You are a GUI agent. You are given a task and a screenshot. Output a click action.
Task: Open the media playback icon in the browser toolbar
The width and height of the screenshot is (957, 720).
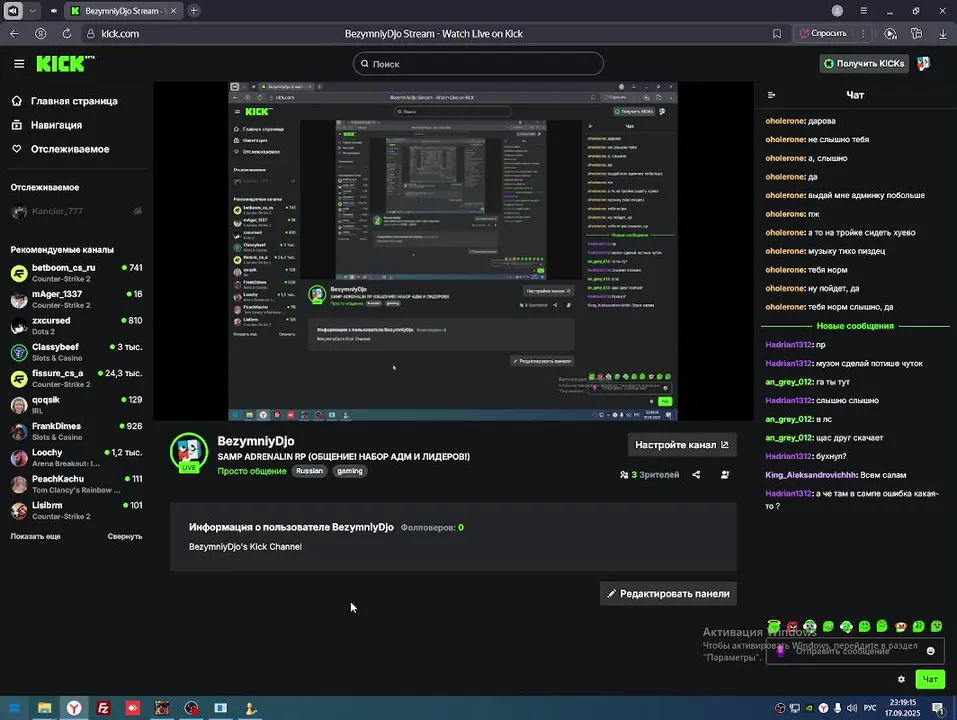[890, 34]
